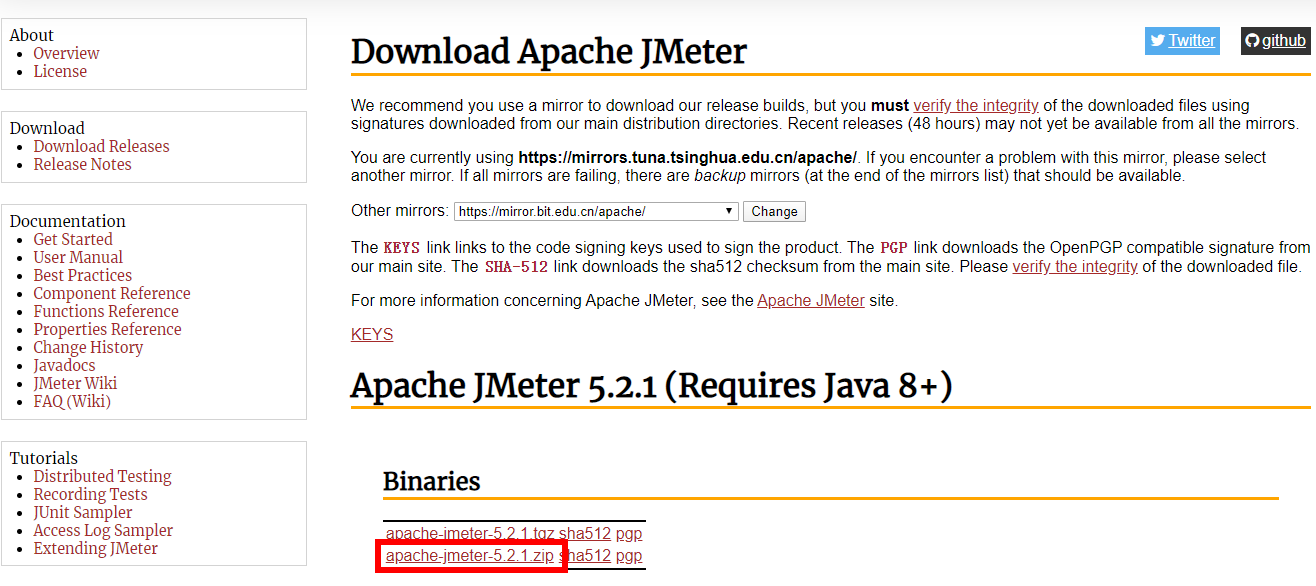Follow first 'verify the integrity' link after 'must'

tap(976, 105)
